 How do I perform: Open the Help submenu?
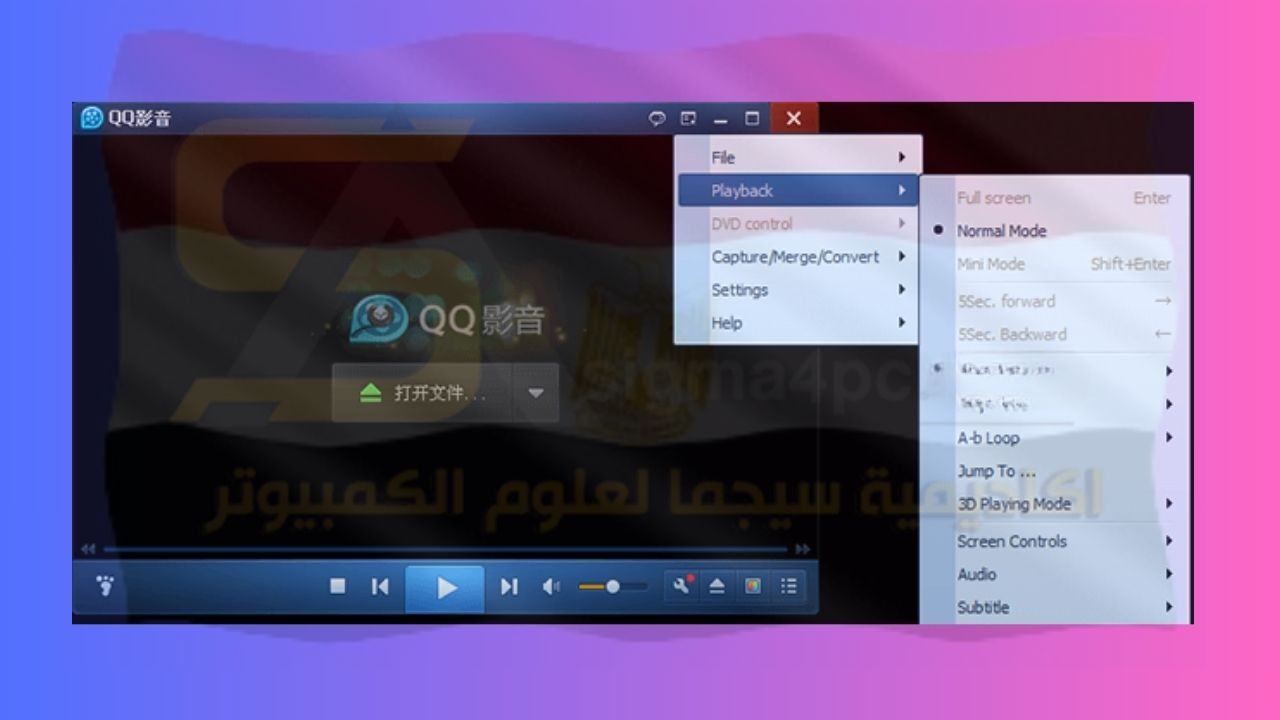[x=798, y=322]
